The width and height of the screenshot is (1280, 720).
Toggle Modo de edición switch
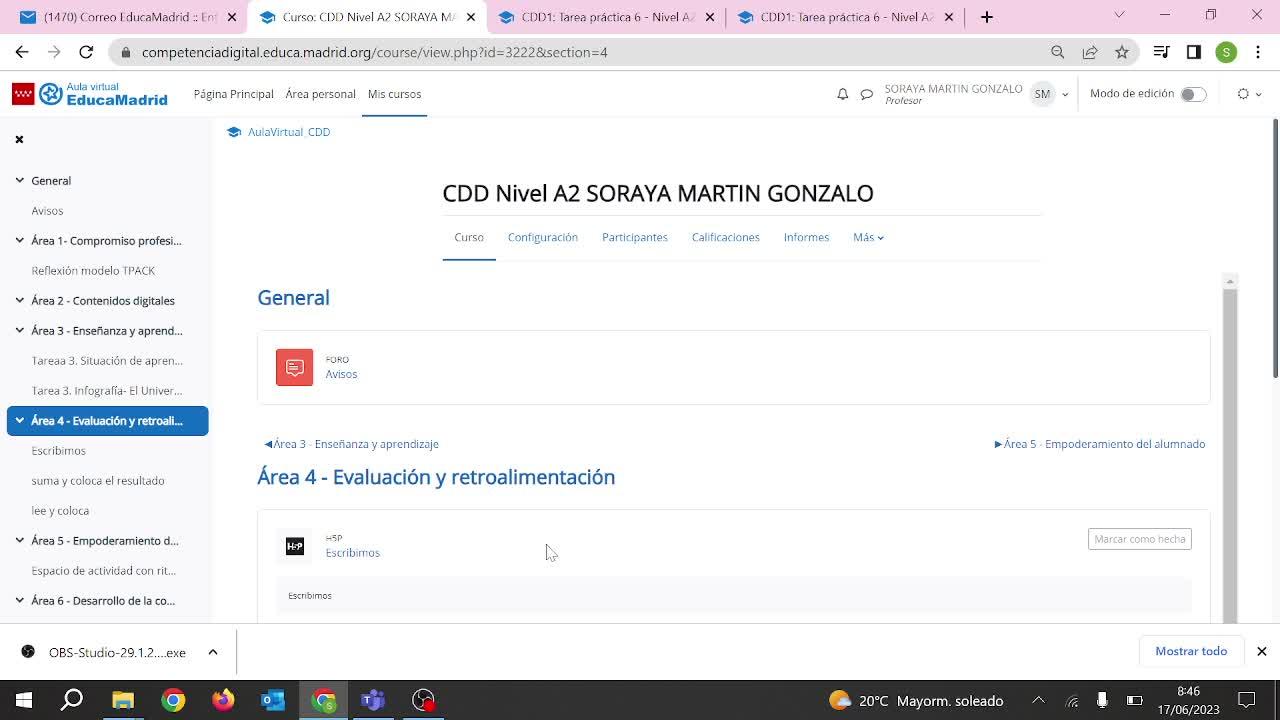(1193, 94)
